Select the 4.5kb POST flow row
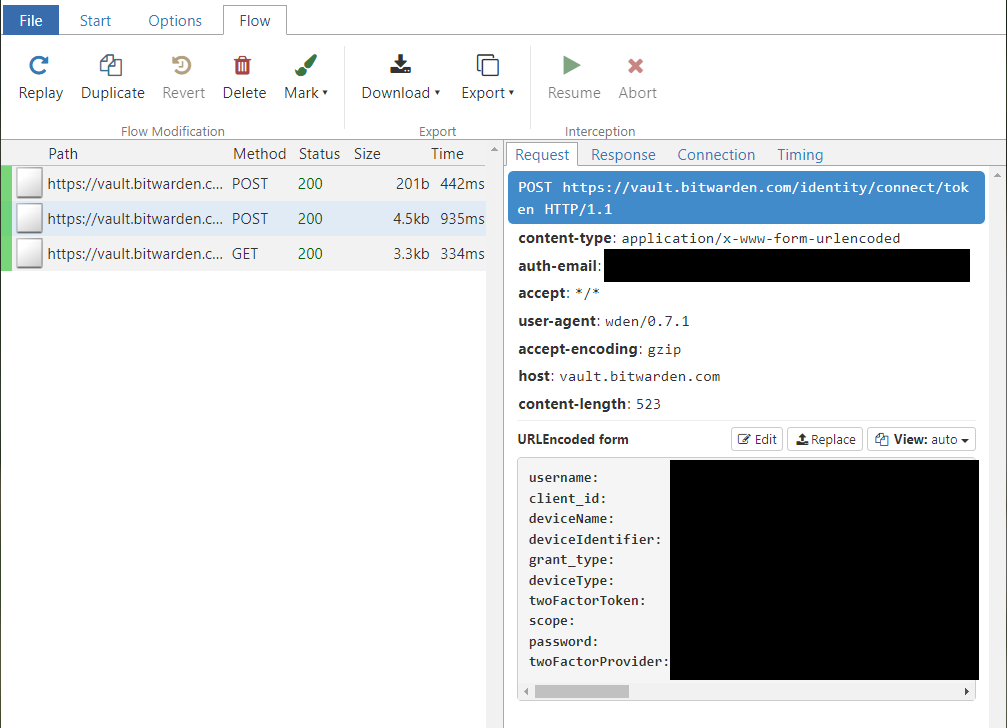Image resolution: width=1007 pixels, height=728 pixels. (244, 219)
